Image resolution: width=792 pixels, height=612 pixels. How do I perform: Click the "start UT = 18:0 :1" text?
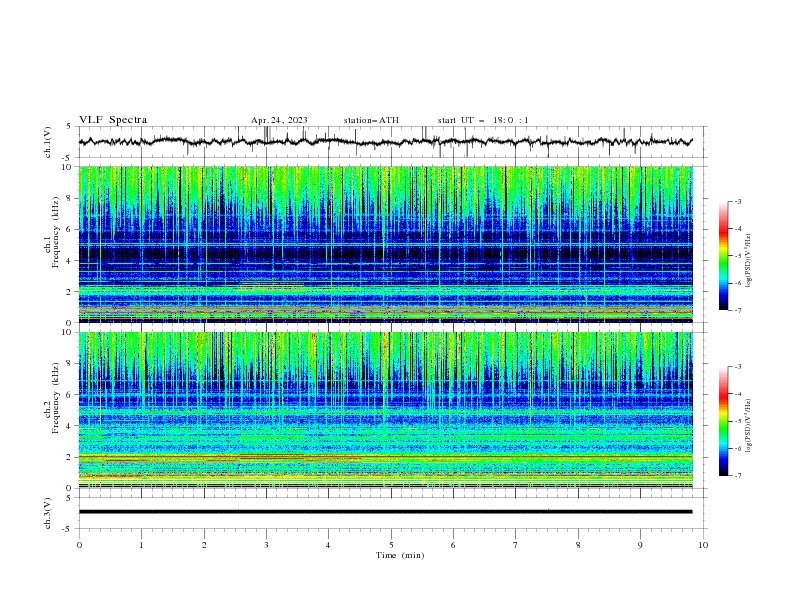click(x=483, y=120)
